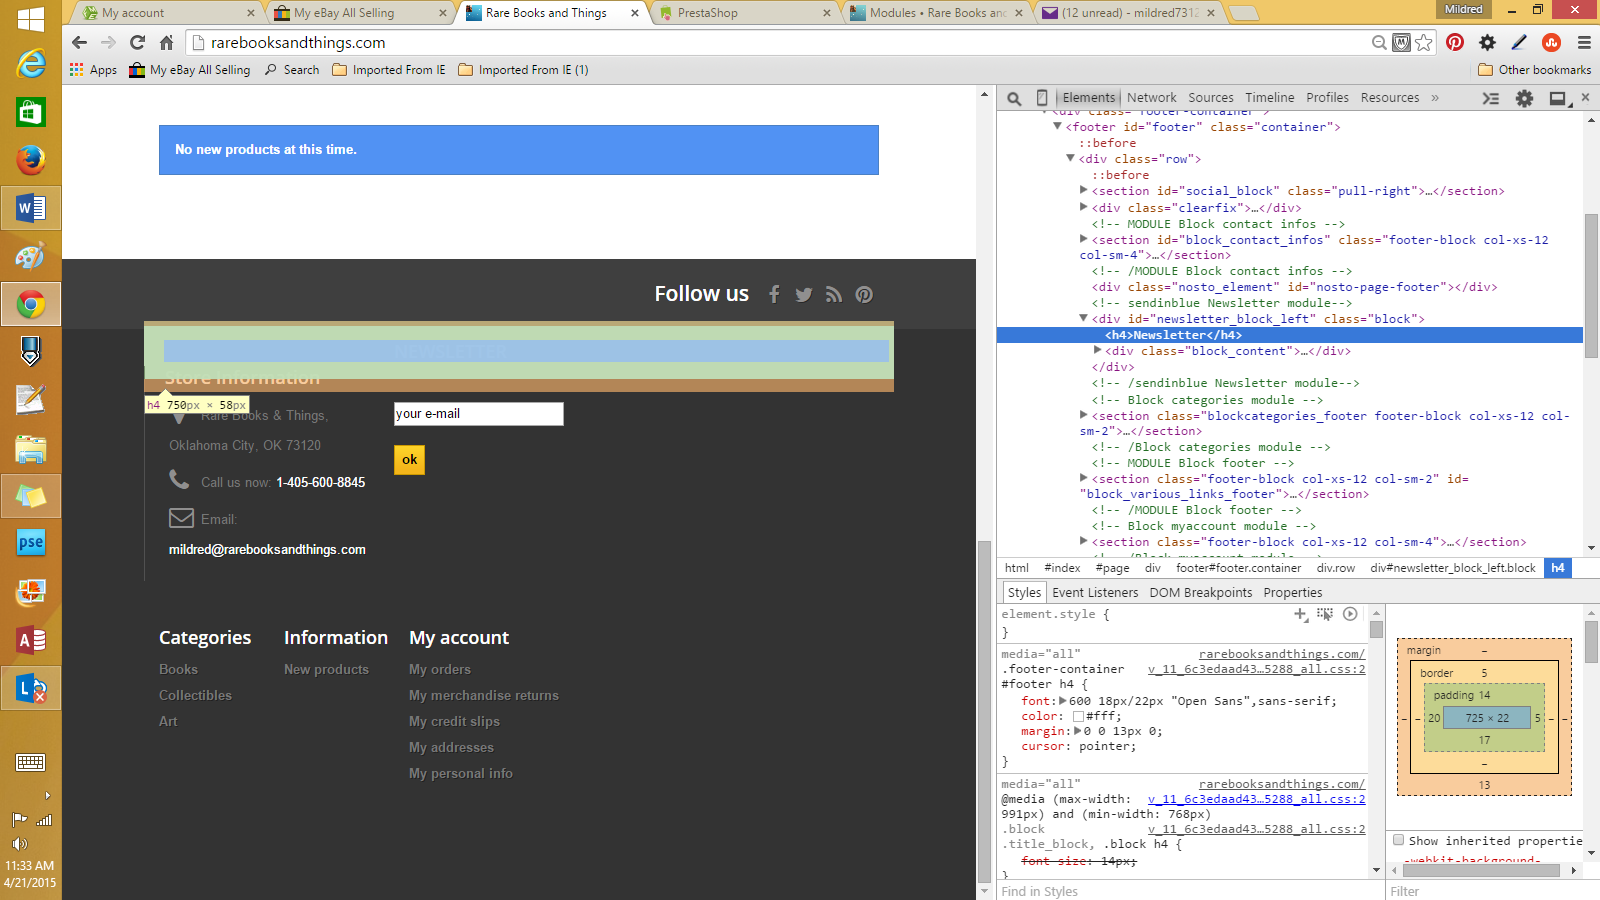This screenshot has height=900, width=1600.
Task: Open the Profiles panel
Action: pos(1327,97)
